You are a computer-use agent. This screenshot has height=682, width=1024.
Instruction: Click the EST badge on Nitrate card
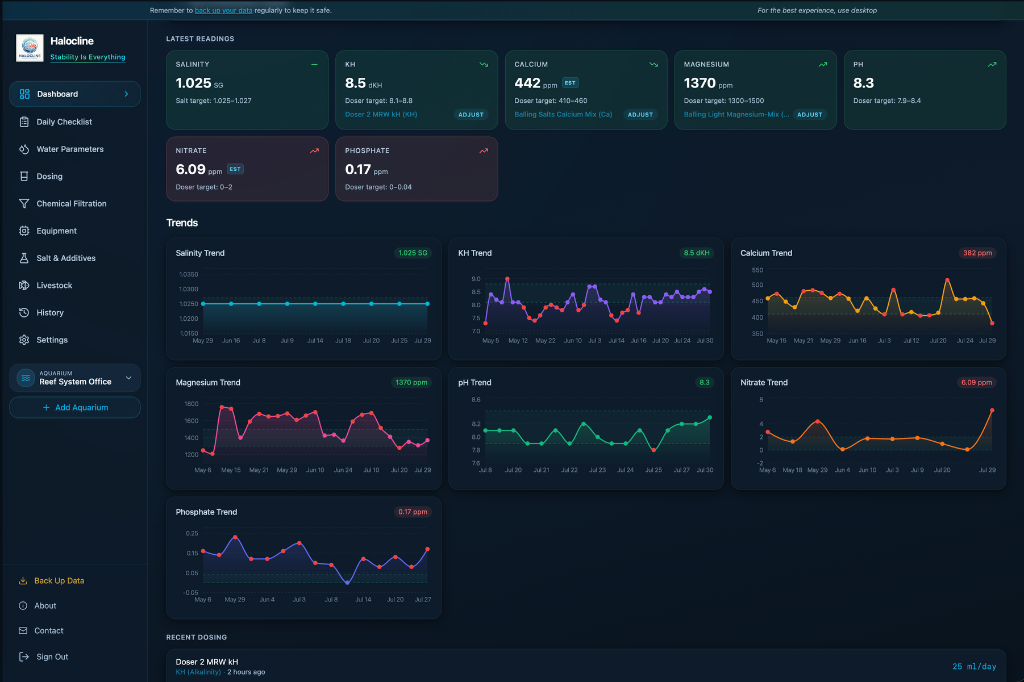[235, 169]
